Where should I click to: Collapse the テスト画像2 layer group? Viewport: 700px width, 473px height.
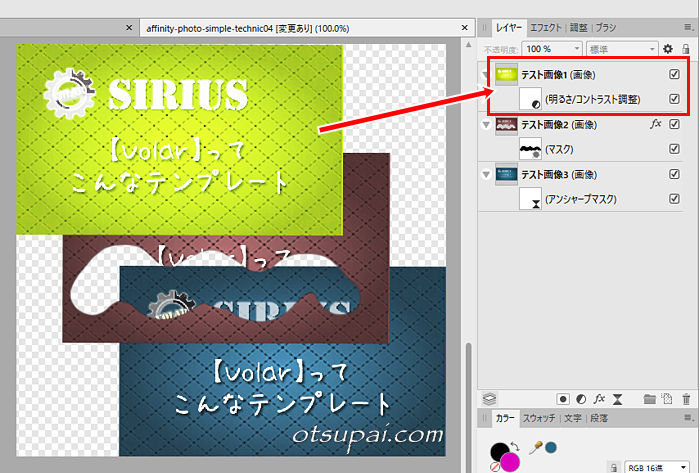(487, 125)
